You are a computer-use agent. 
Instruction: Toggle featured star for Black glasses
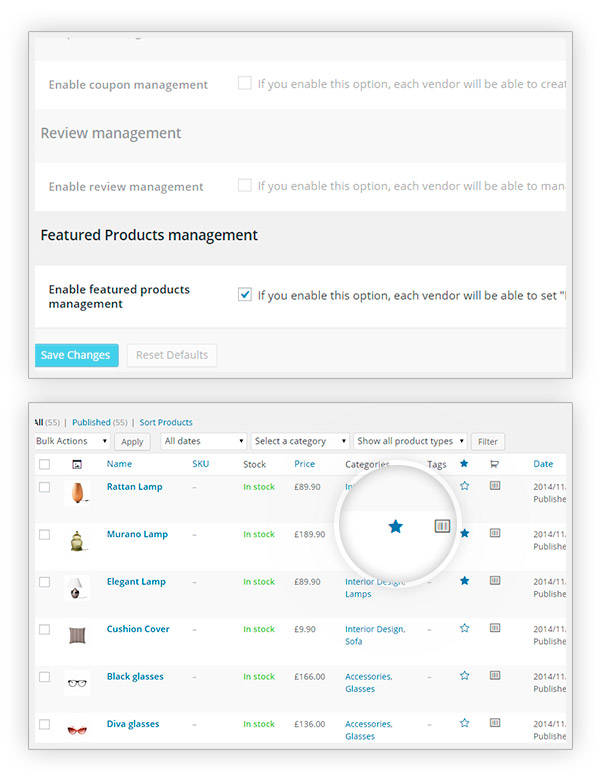[x=464, y=675]
